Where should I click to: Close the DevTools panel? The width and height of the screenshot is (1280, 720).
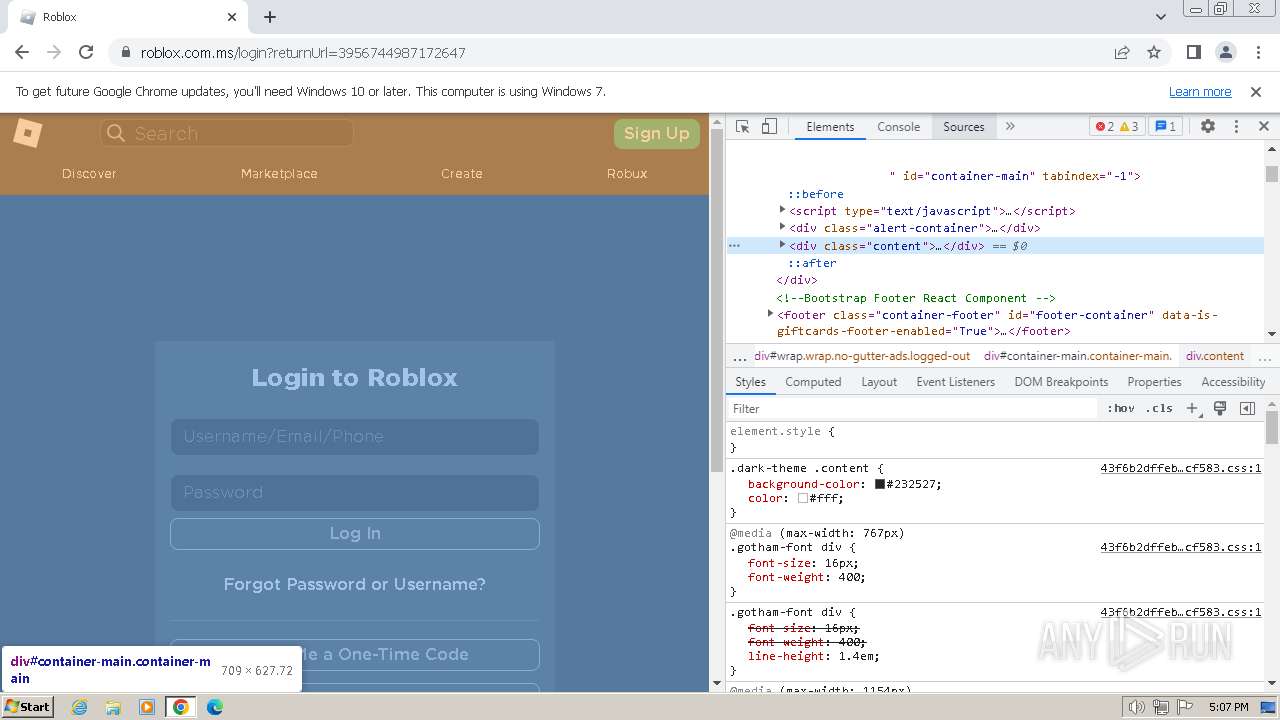[1263, 127]
